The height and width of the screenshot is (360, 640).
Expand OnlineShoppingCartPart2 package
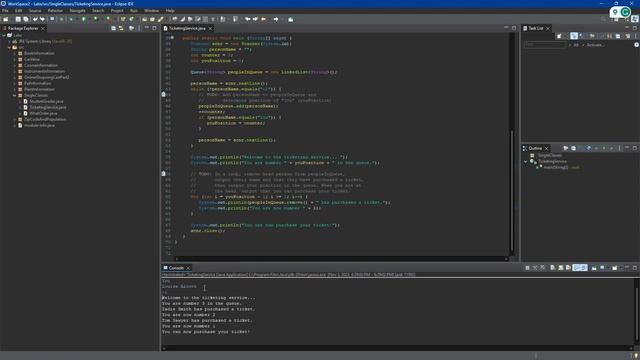coord(15,77)
